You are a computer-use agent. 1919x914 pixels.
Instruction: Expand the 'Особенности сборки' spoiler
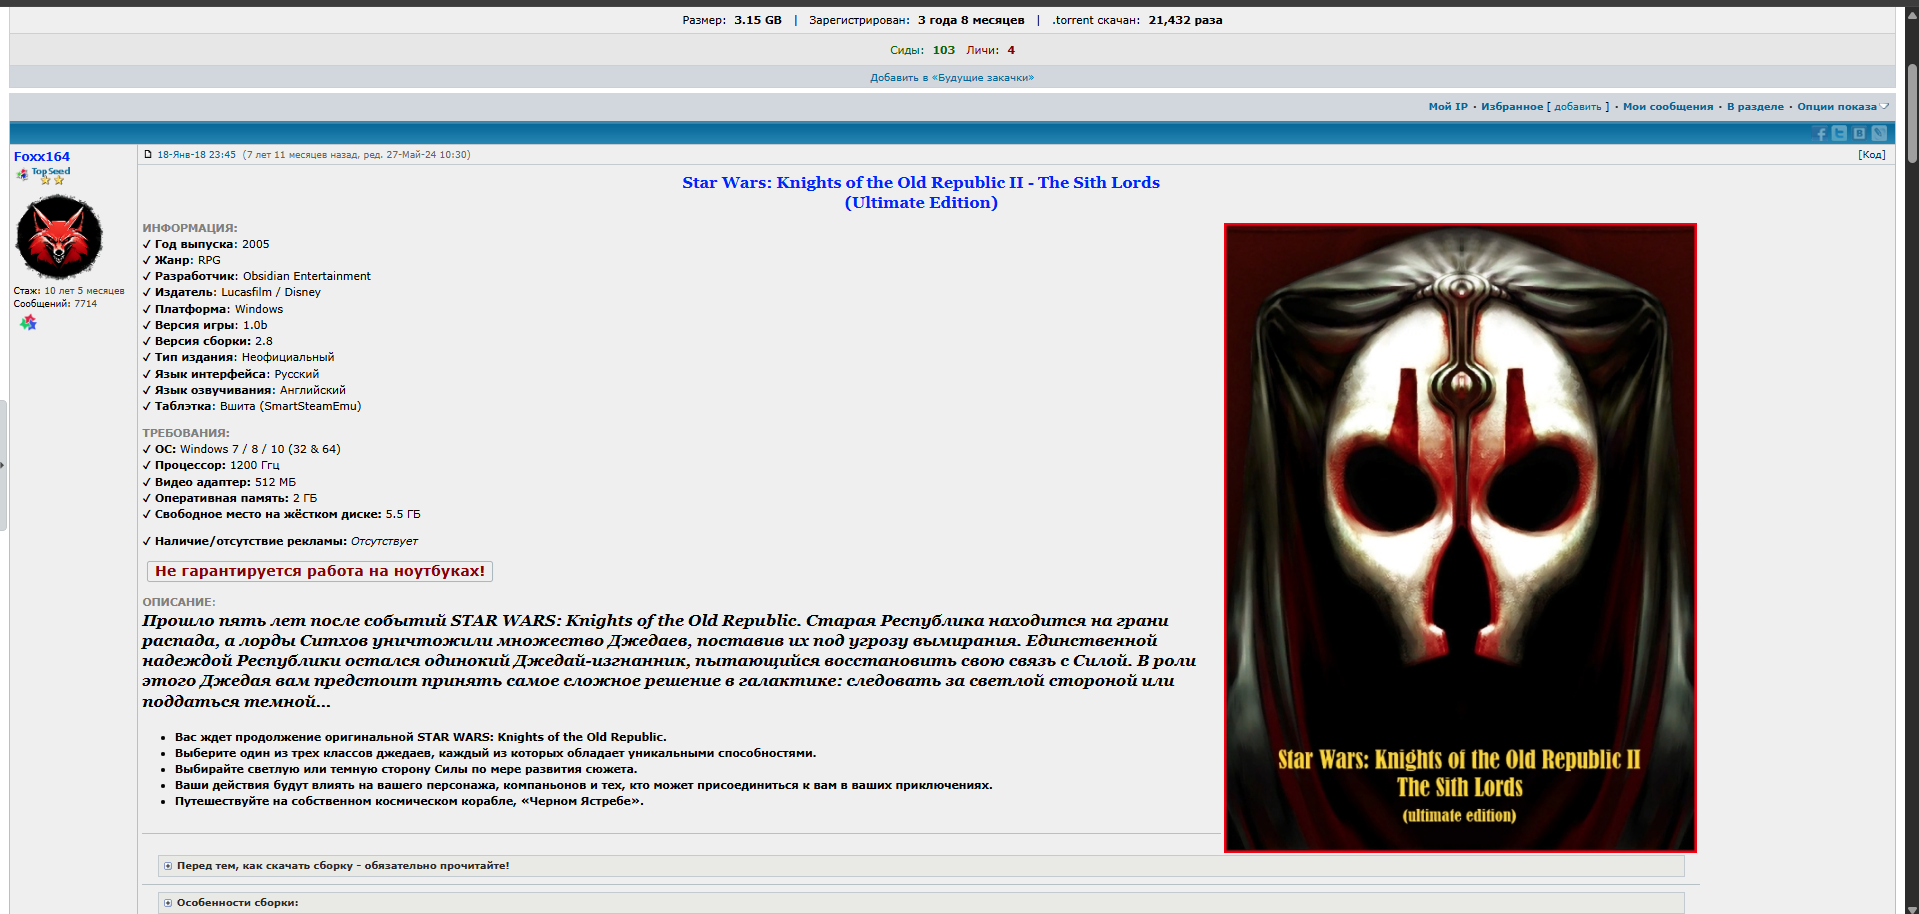(921, 902)
